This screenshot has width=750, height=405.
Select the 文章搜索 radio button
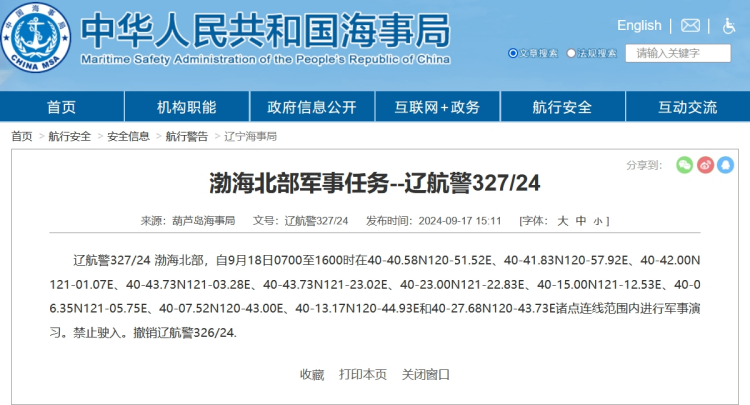tap(513, 53)
